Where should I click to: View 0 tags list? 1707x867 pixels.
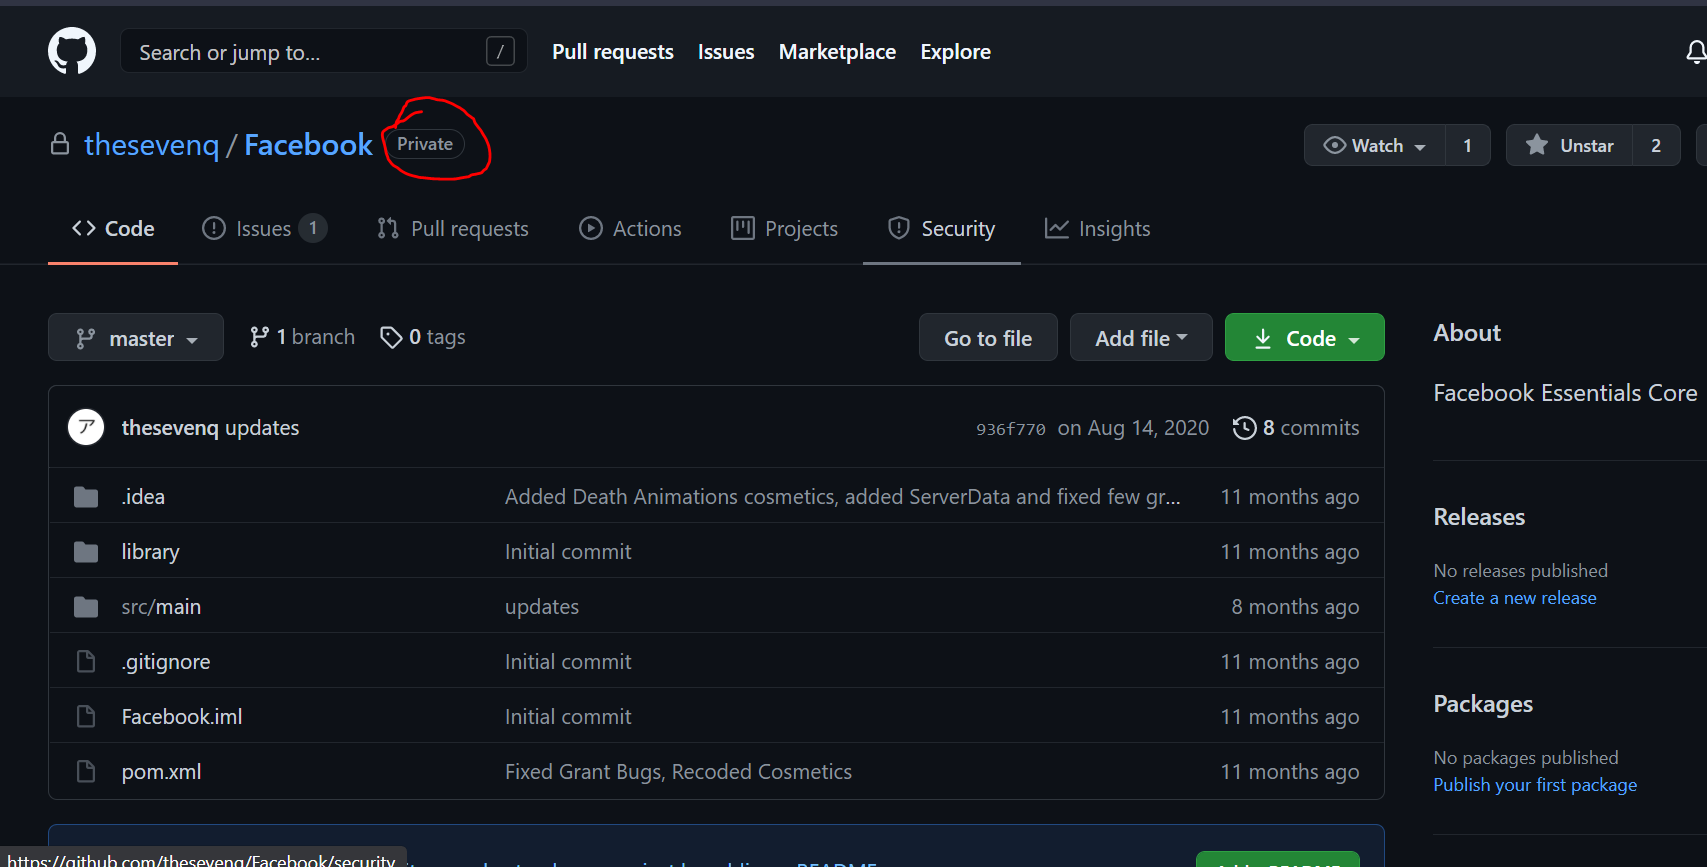point(423,337)
